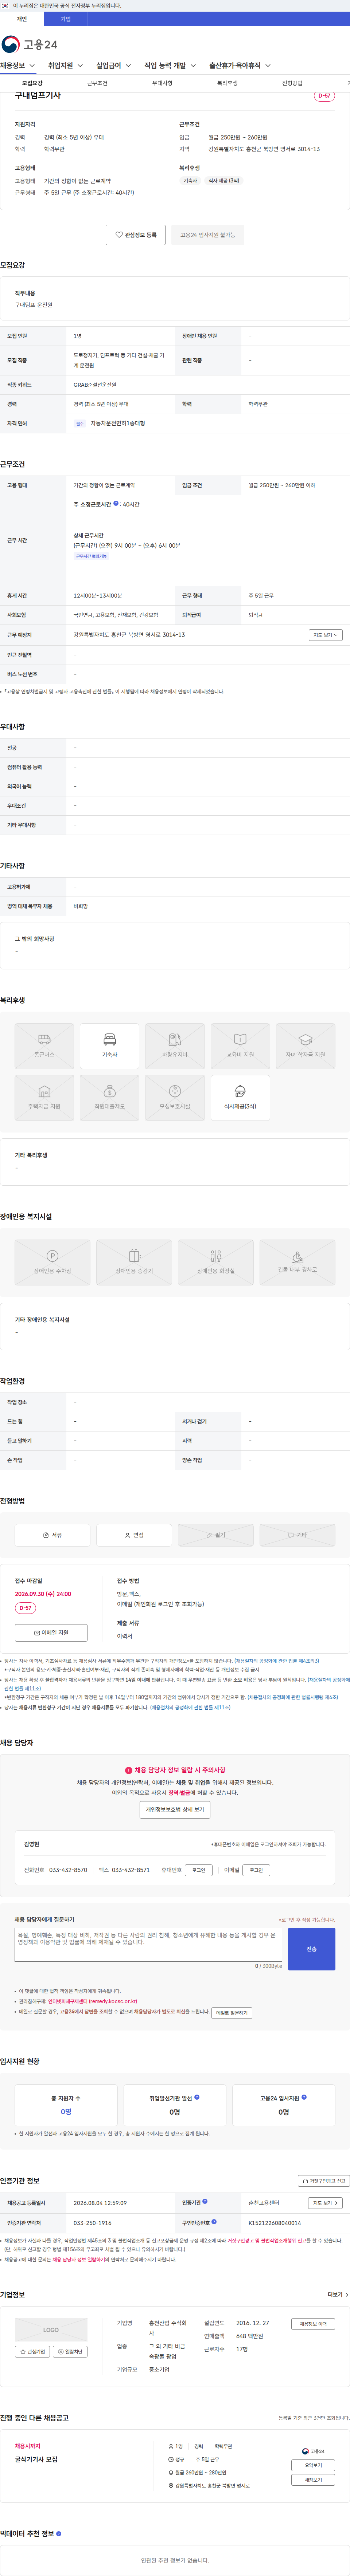This screenshot has height=2576, width=350.
Task: Jump to the 근무조건 section tab
Action: pyautogui.click(x=97, y=83)
